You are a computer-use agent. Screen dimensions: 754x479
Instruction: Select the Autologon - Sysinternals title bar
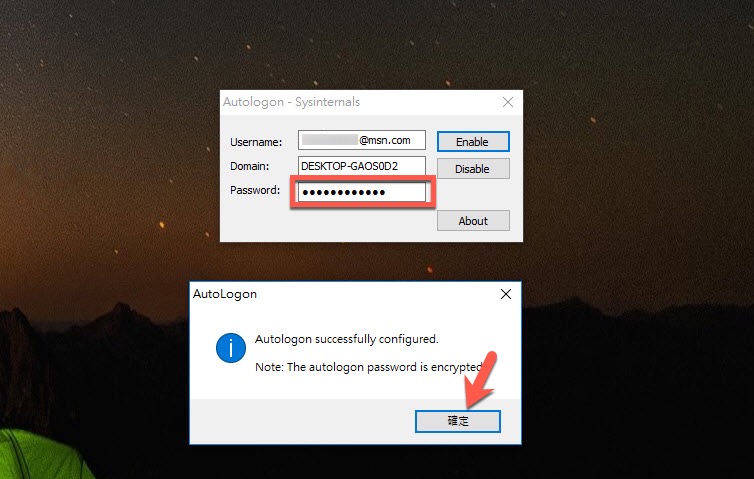click(358, 102)
